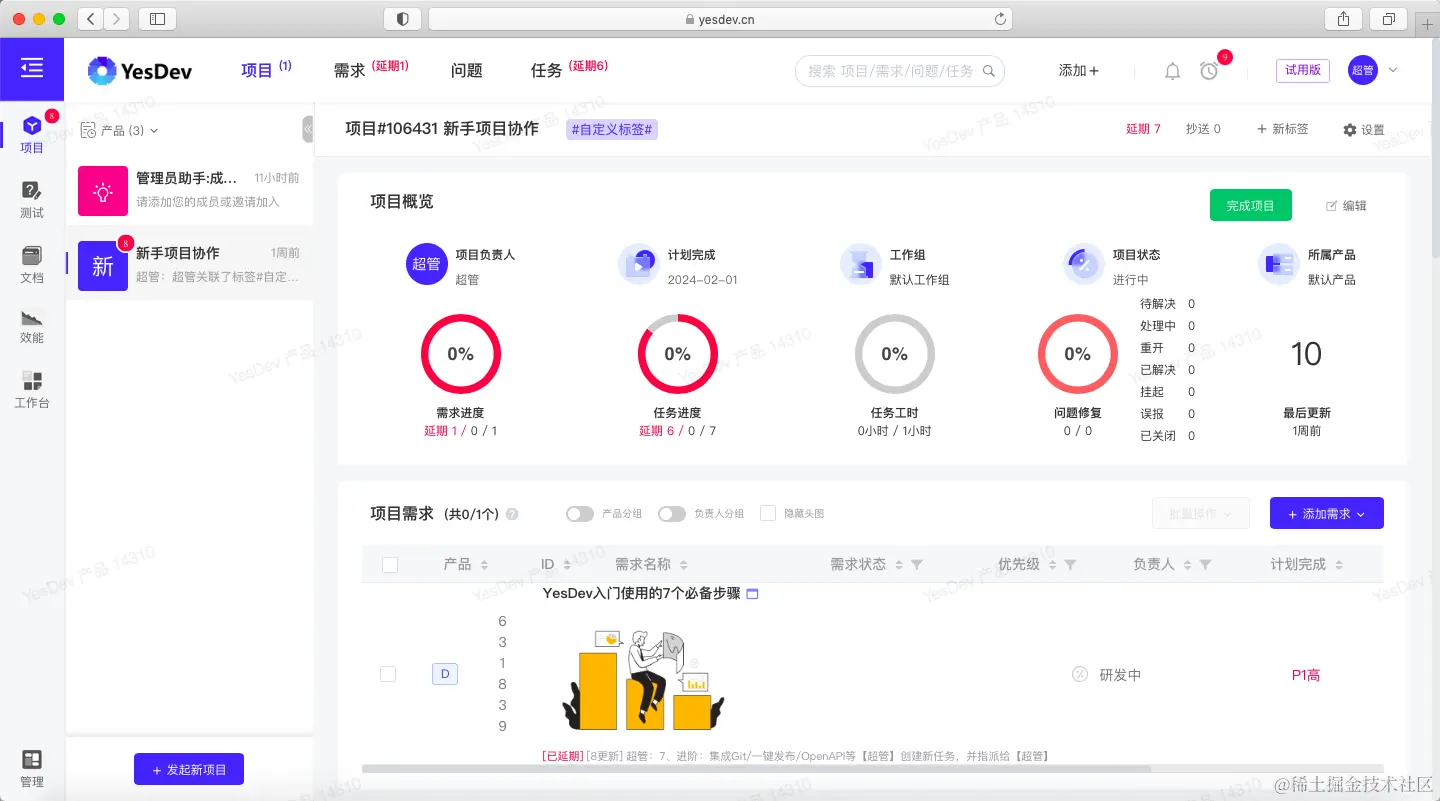Open the 添加需求 dropdown button
Screen dimensions: 1440x801
(x=1327, y=514)
